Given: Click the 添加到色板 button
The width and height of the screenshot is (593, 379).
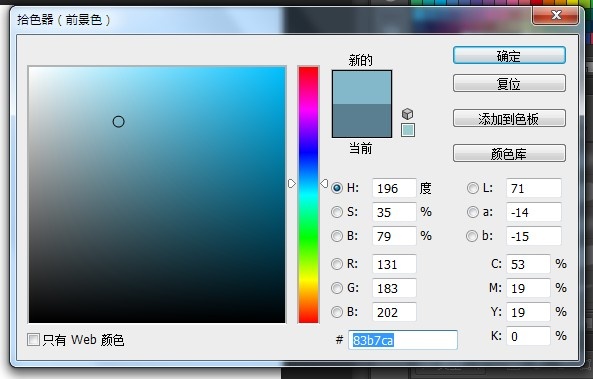Looking at the screenshot, I should click(x=509, y=118).
